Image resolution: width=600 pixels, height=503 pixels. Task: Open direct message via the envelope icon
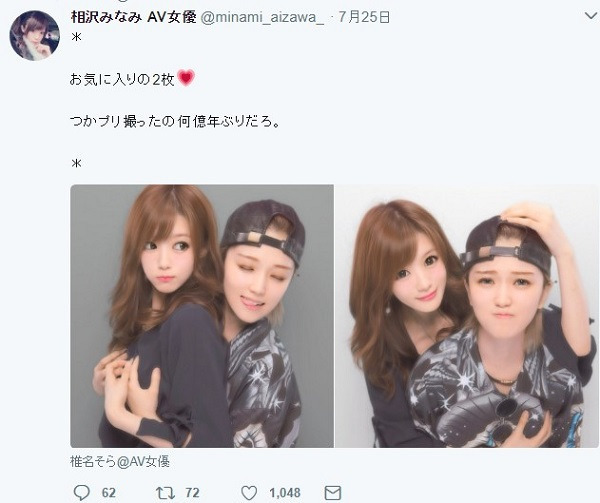[333, 493]
